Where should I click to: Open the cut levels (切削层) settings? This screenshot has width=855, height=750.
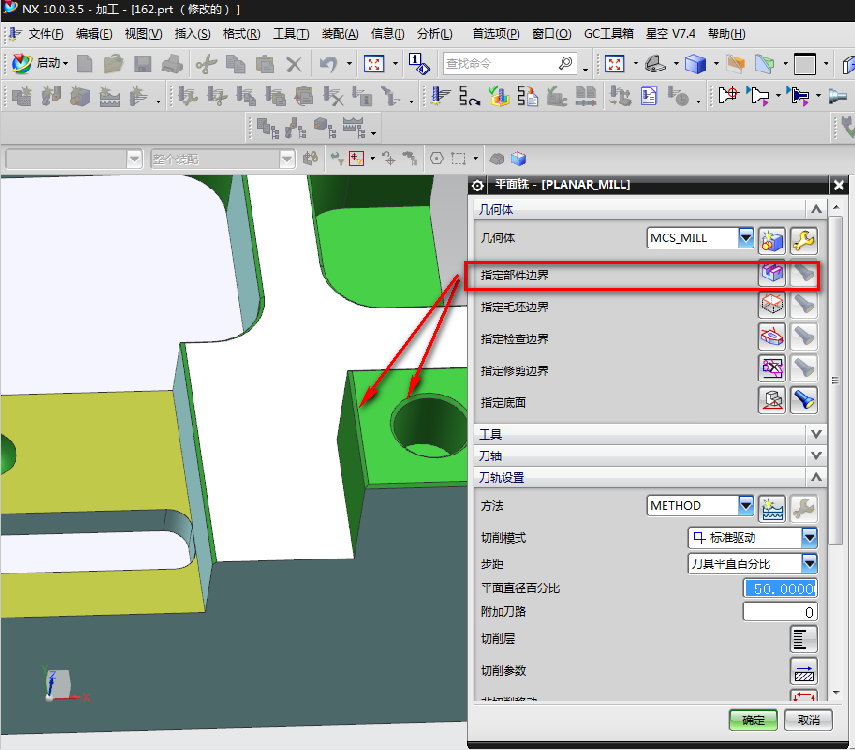pyautogui.click(x=804, y=639)
